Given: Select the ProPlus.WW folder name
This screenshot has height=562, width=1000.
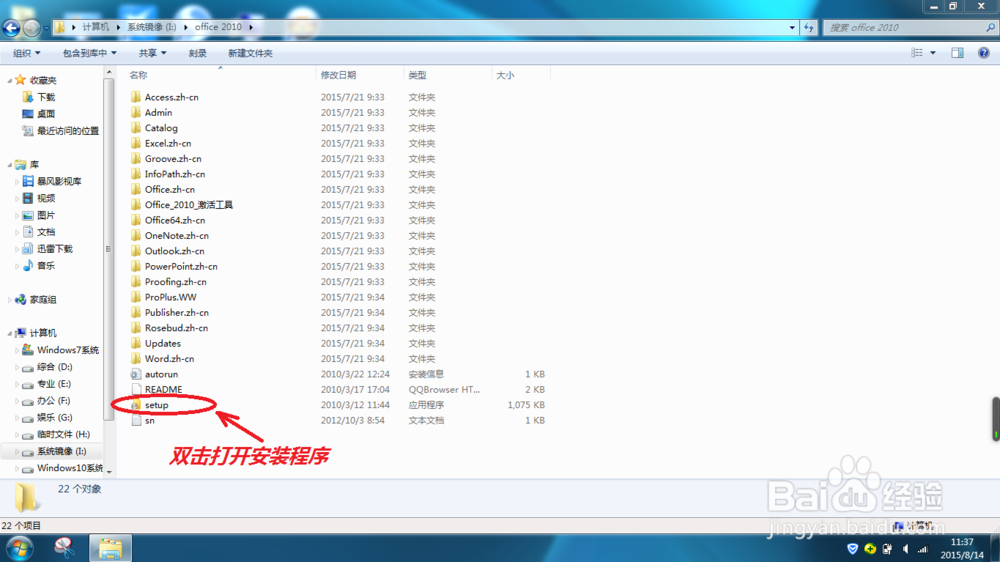Looking at the screenshot, I should 170,297.
